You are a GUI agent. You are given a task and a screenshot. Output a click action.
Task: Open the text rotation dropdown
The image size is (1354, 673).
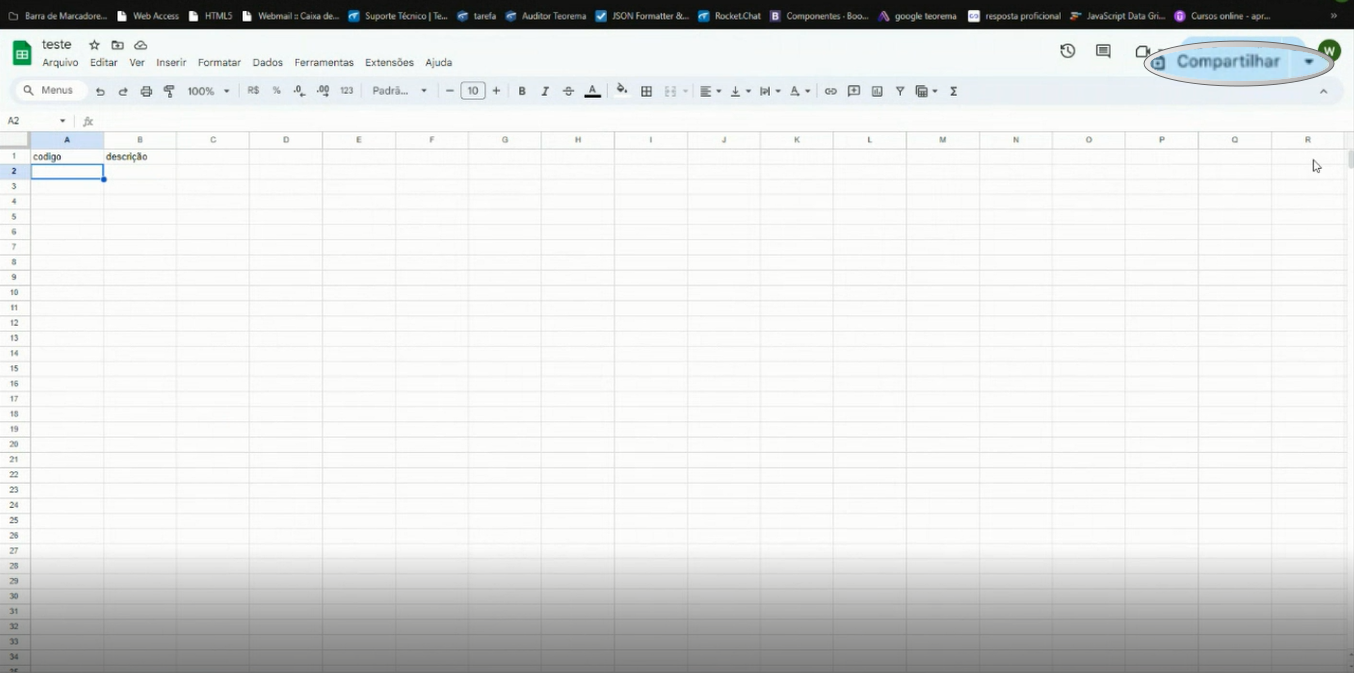800,91
